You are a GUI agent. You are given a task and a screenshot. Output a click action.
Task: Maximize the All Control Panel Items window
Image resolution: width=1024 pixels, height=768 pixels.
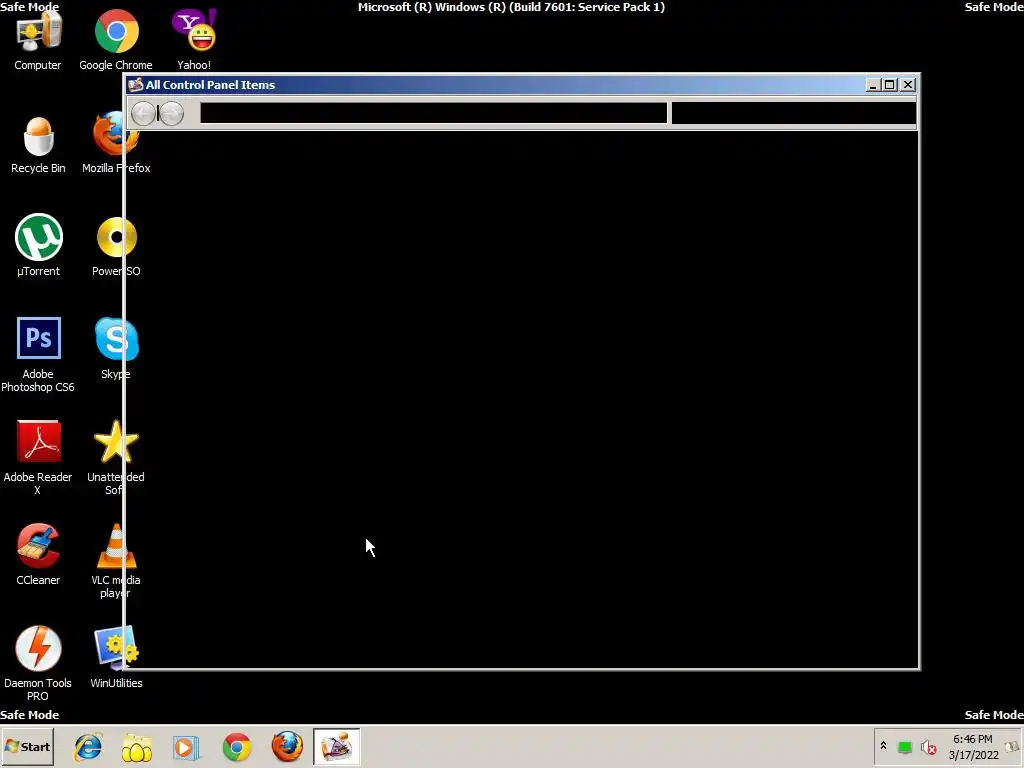click(x=889, y=85)
